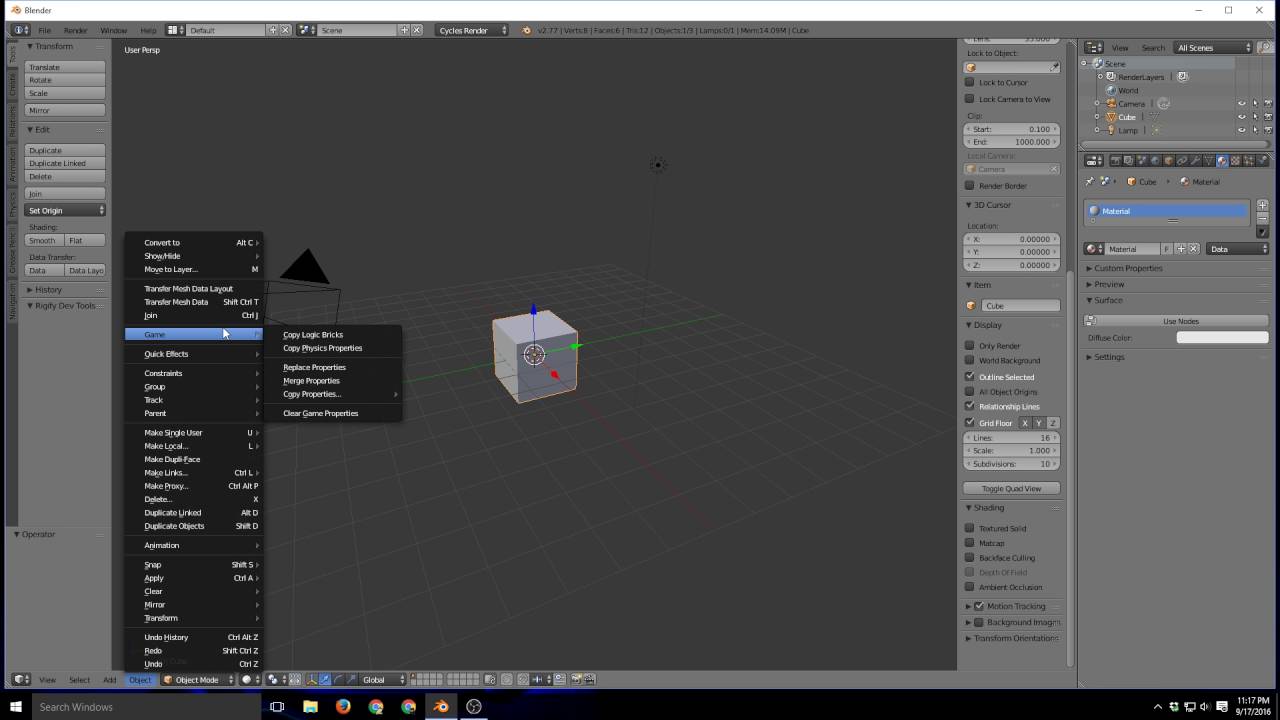The width and height of the screenshot is (1280, 720).
Task: Open Blender from the Windows taskbar
Action: click(441, 706)
